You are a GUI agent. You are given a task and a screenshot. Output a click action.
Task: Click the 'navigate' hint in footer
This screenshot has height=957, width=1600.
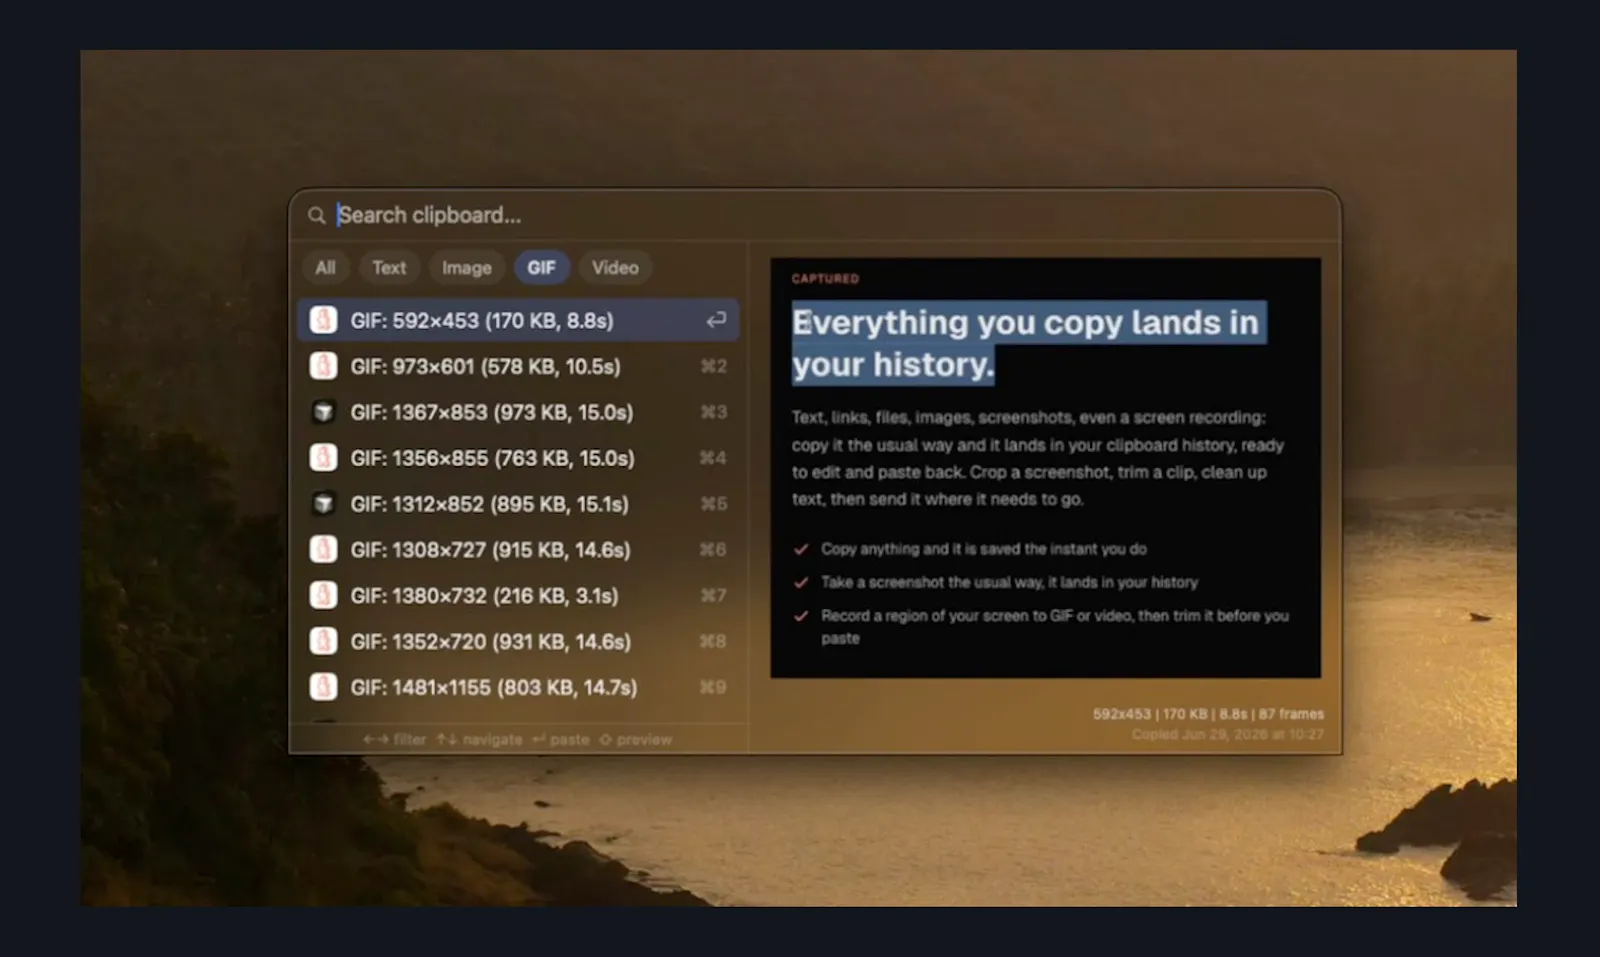click(x=480, y=740)
